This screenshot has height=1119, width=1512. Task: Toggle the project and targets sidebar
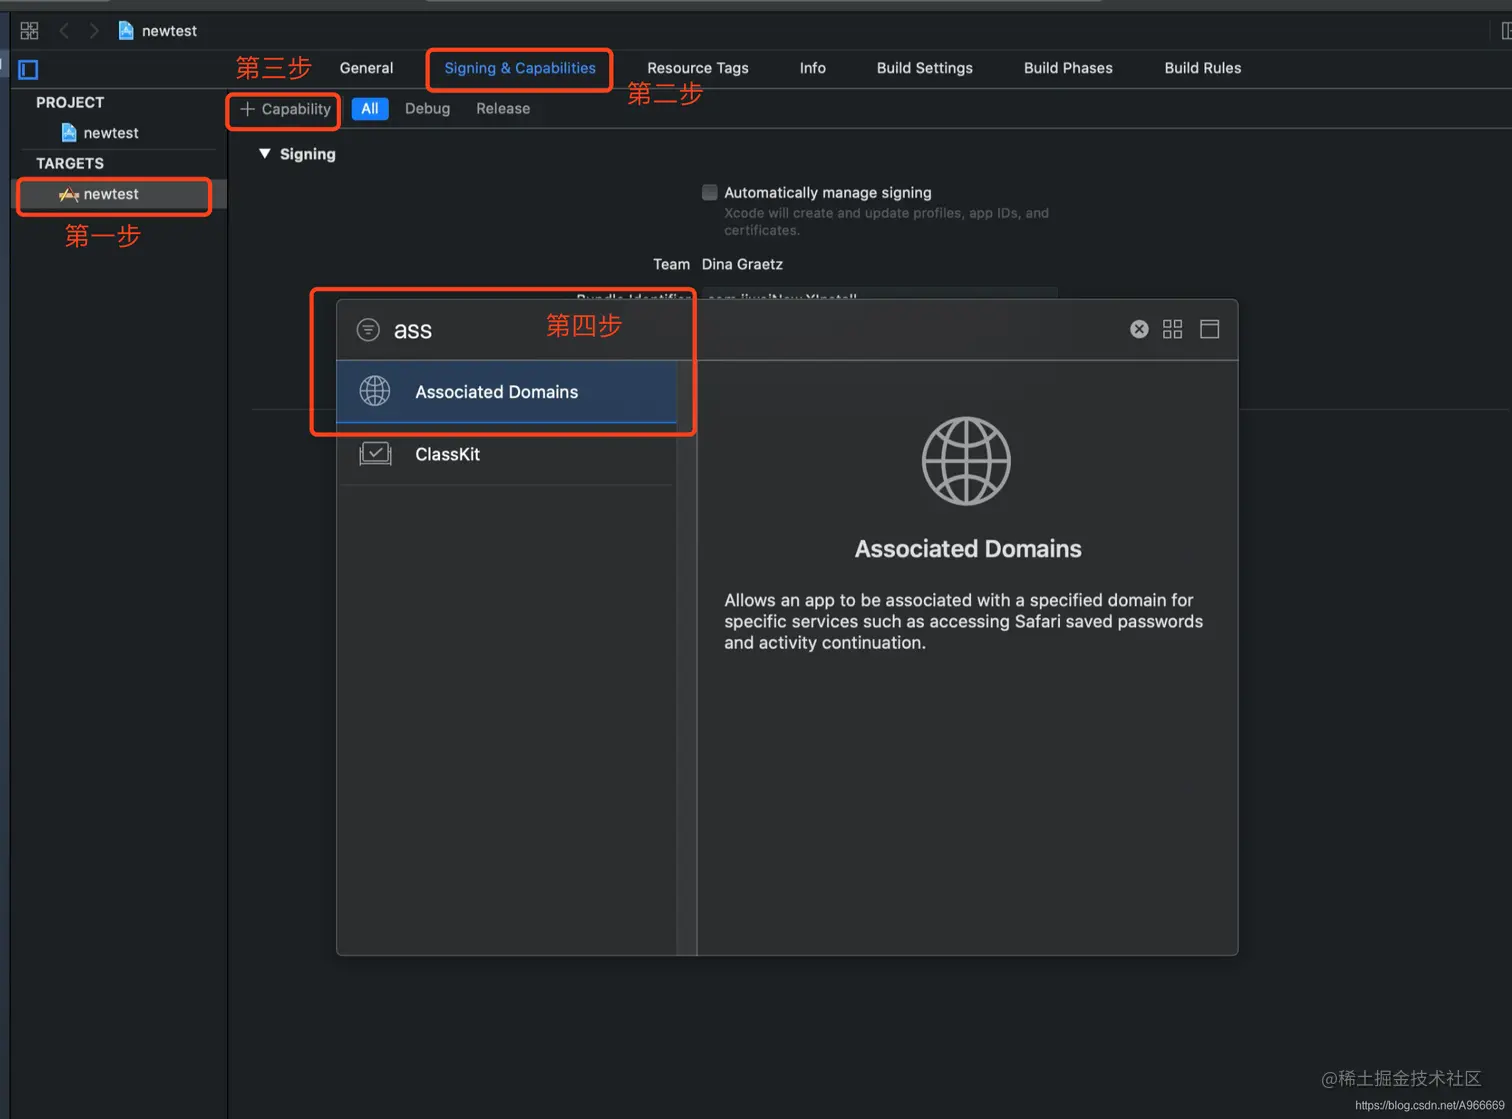tap(28, 69)
